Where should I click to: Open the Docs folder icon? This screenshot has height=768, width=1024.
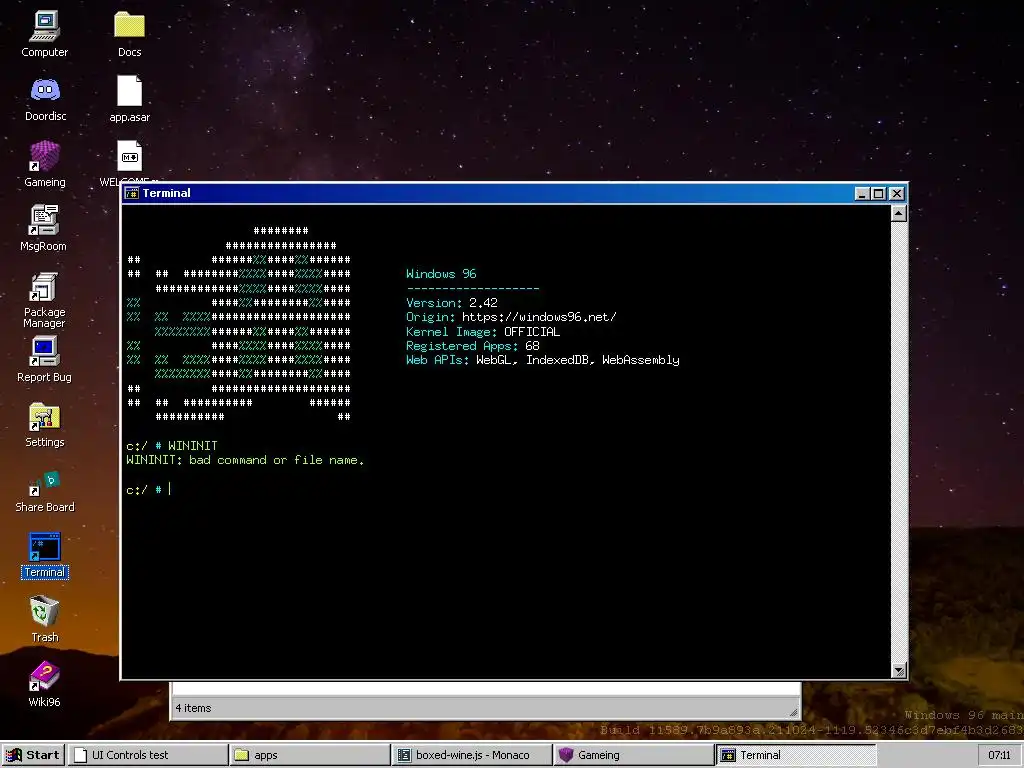tap(129, 34)
